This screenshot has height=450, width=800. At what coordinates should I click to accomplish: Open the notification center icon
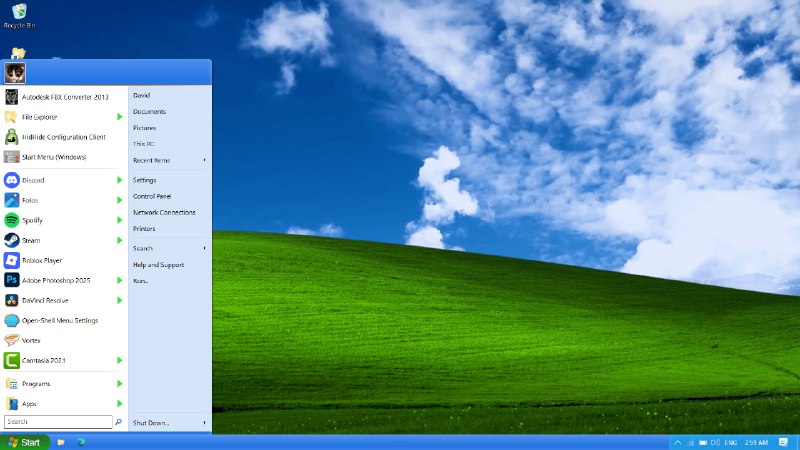tap(783, 442)
